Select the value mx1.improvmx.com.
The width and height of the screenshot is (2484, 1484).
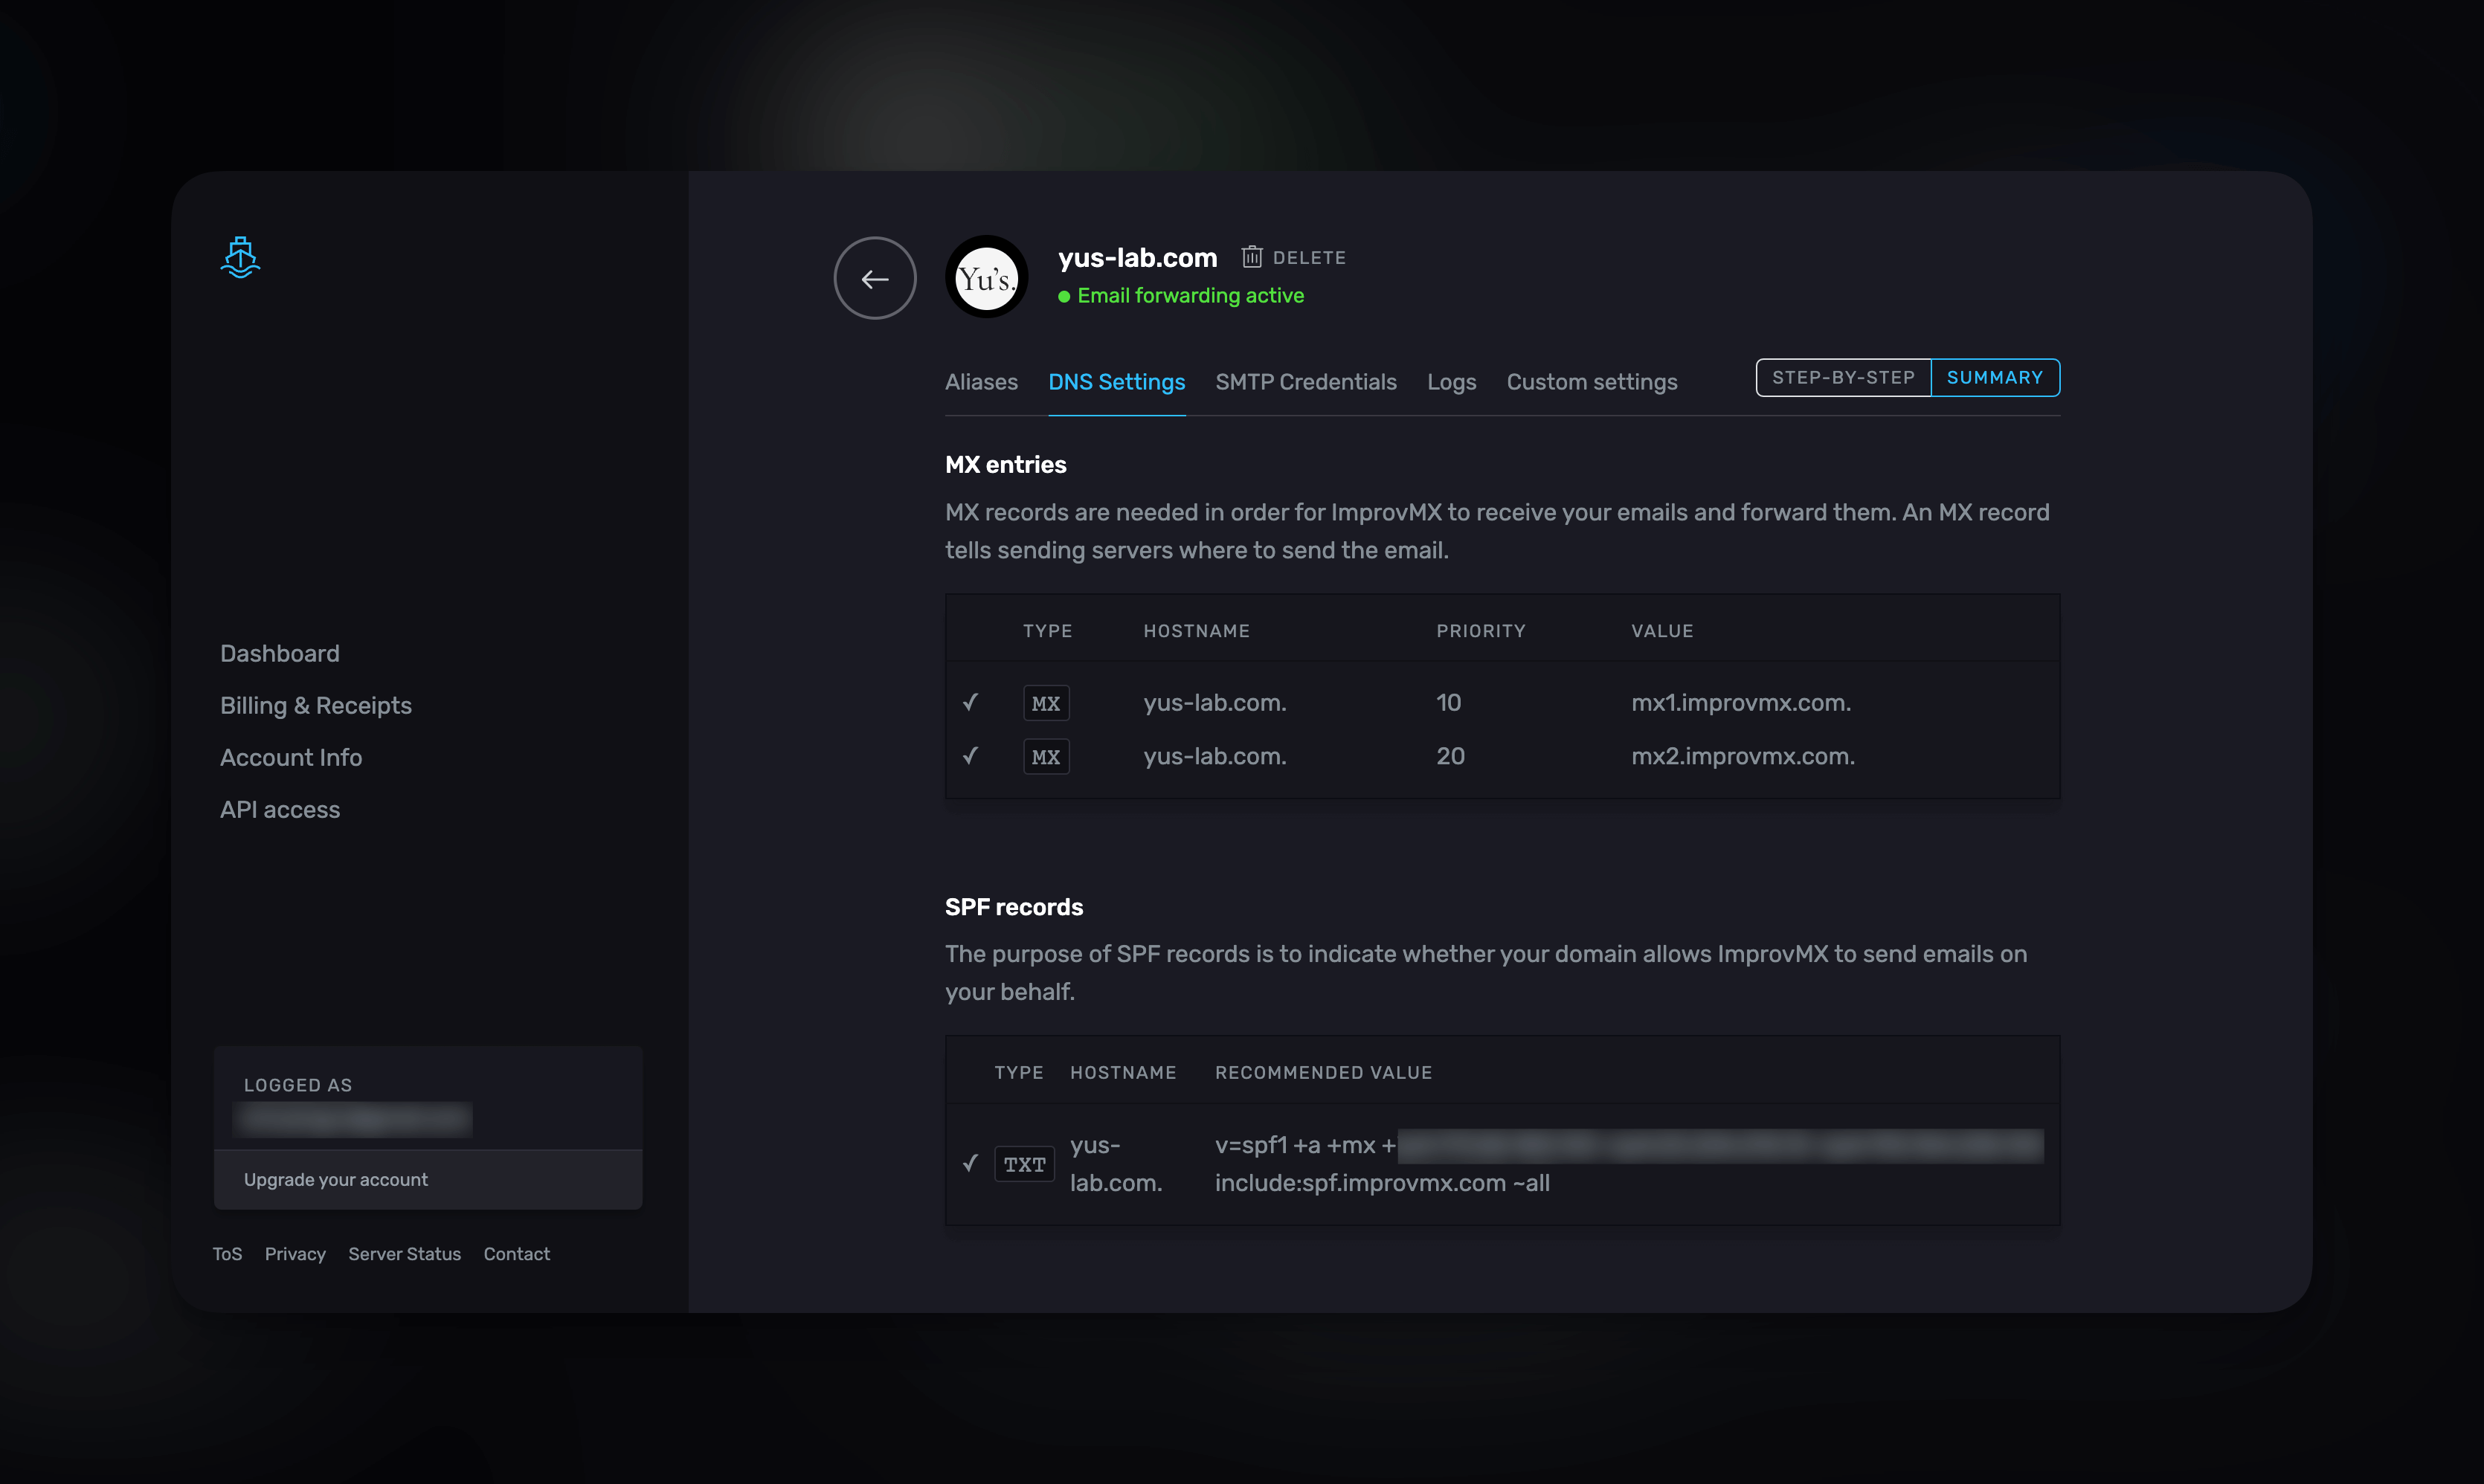[1741, 703]
